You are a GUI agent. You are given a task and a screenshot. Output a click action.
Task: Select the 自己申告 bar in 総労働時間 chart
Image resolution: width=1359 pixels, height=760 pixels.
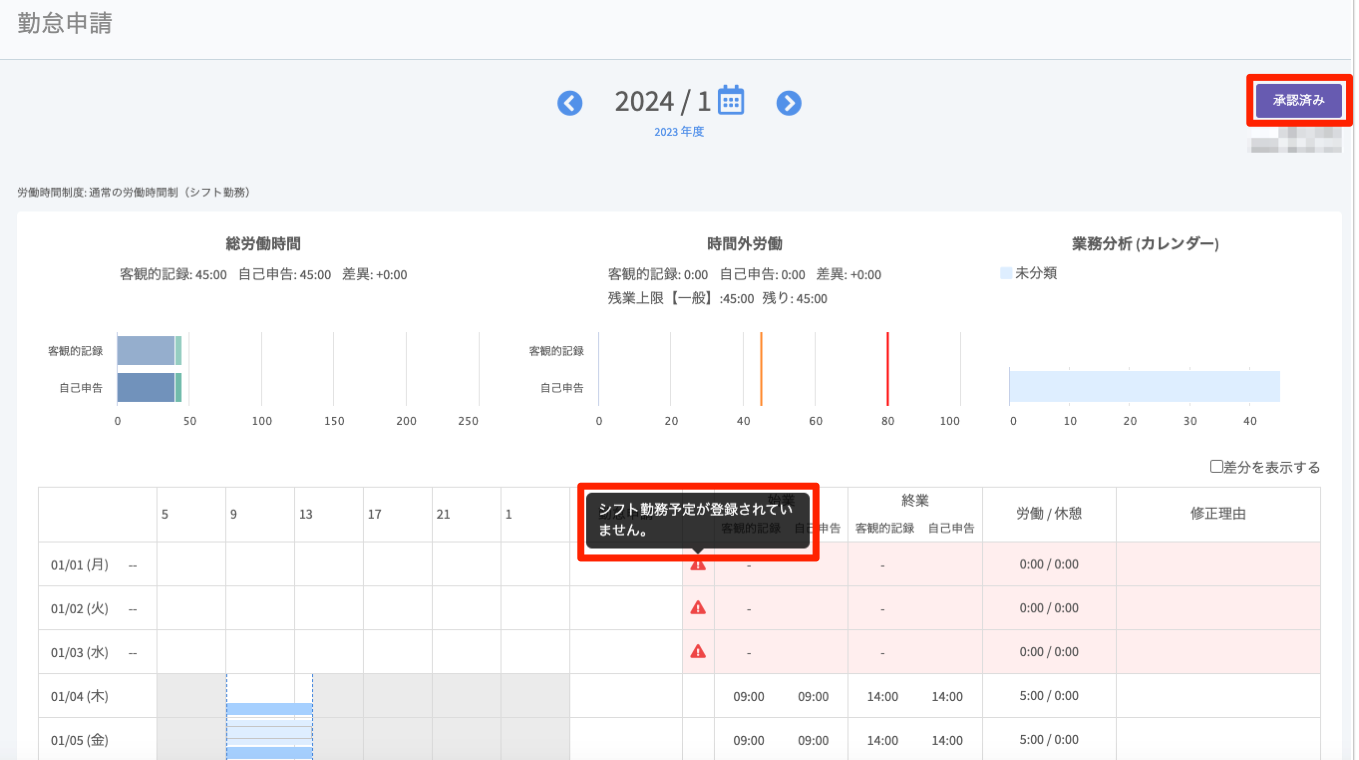[146, 387]
